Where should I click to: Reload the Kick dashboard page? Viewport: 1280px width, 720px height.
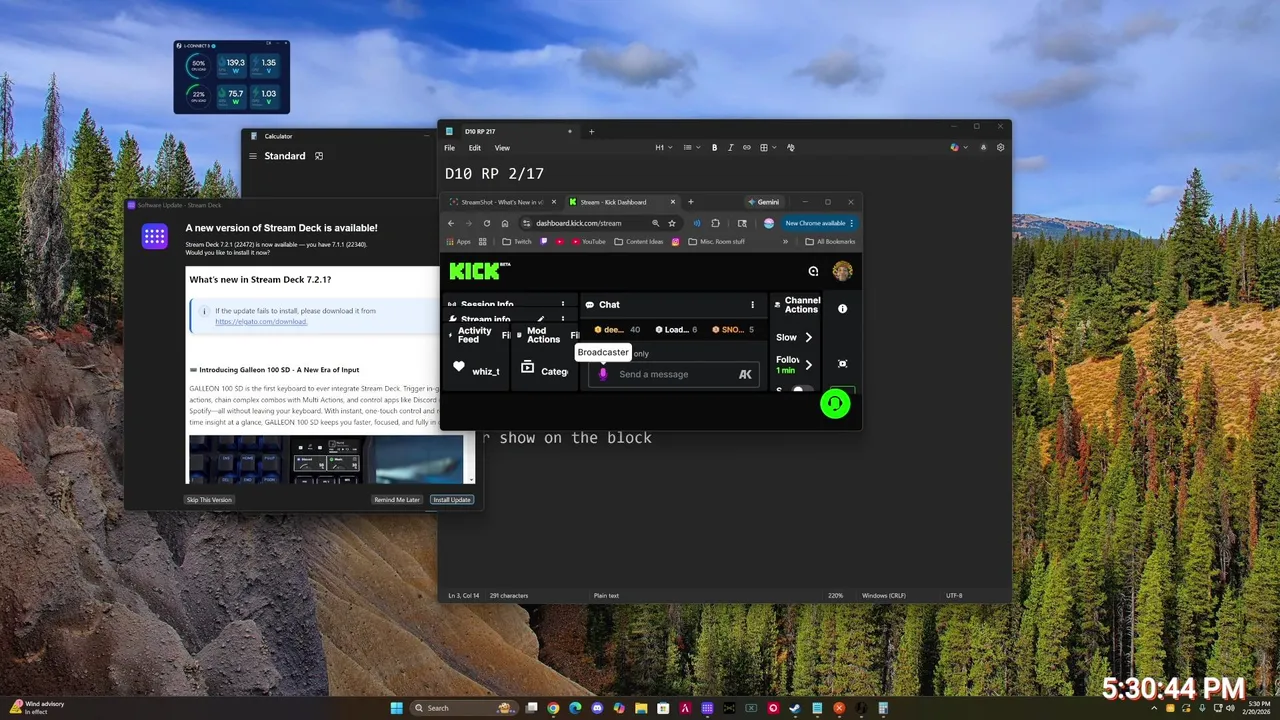click(x=487, y=223)
